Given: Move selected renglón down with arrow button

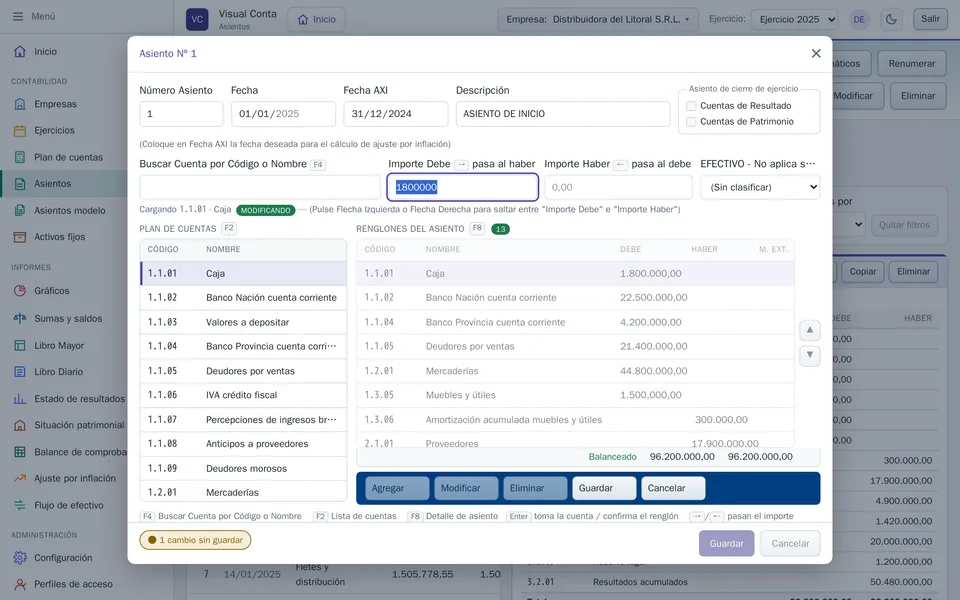Looking at the screenshot, I should [x=809, y=355].
